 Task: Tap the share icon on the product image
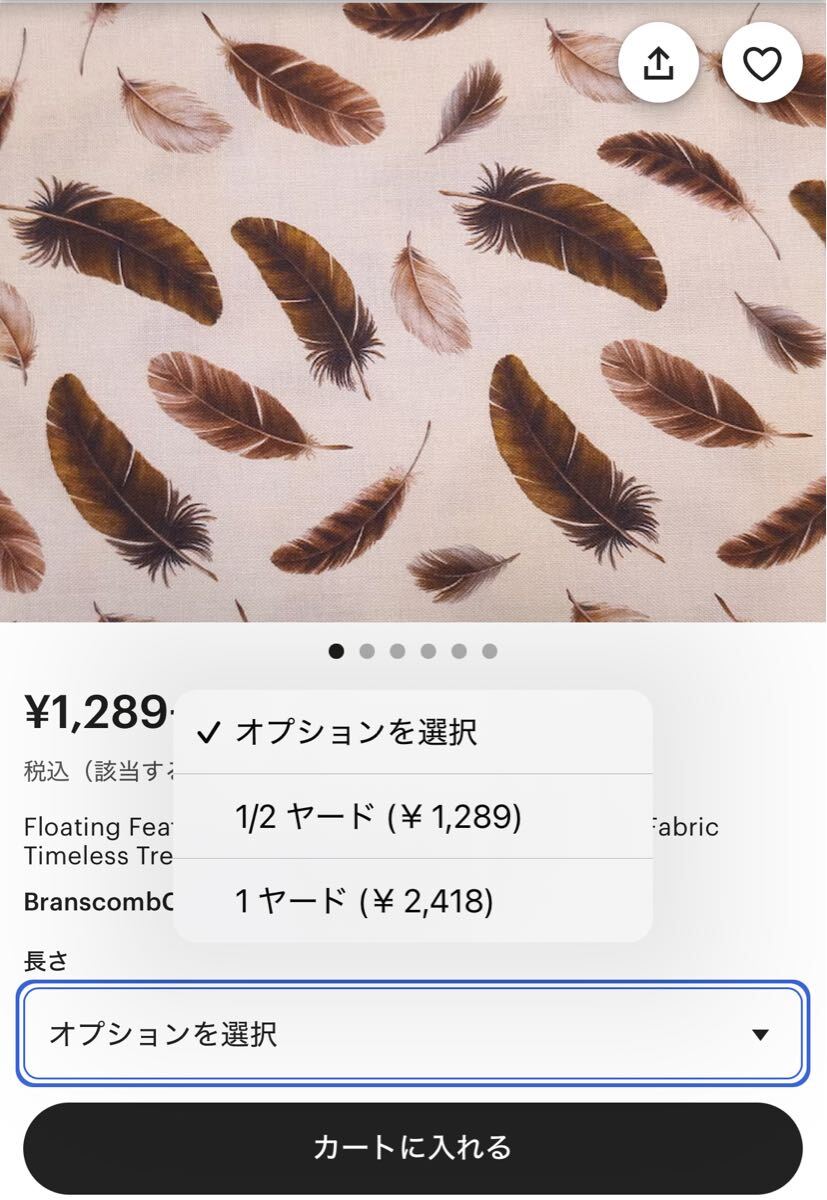pyautogui.click(x=658, y=64)
